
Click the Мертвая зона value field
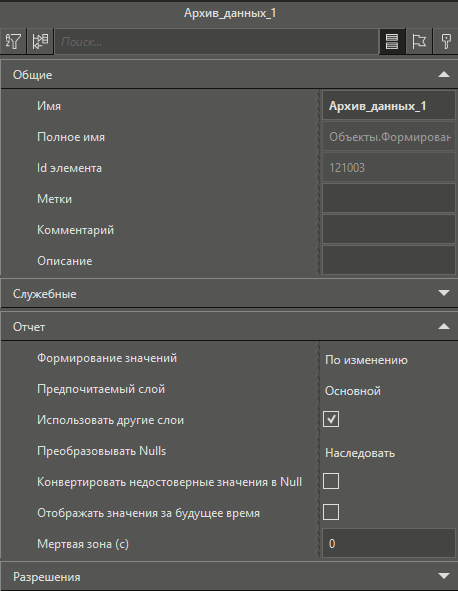point(389,543)
